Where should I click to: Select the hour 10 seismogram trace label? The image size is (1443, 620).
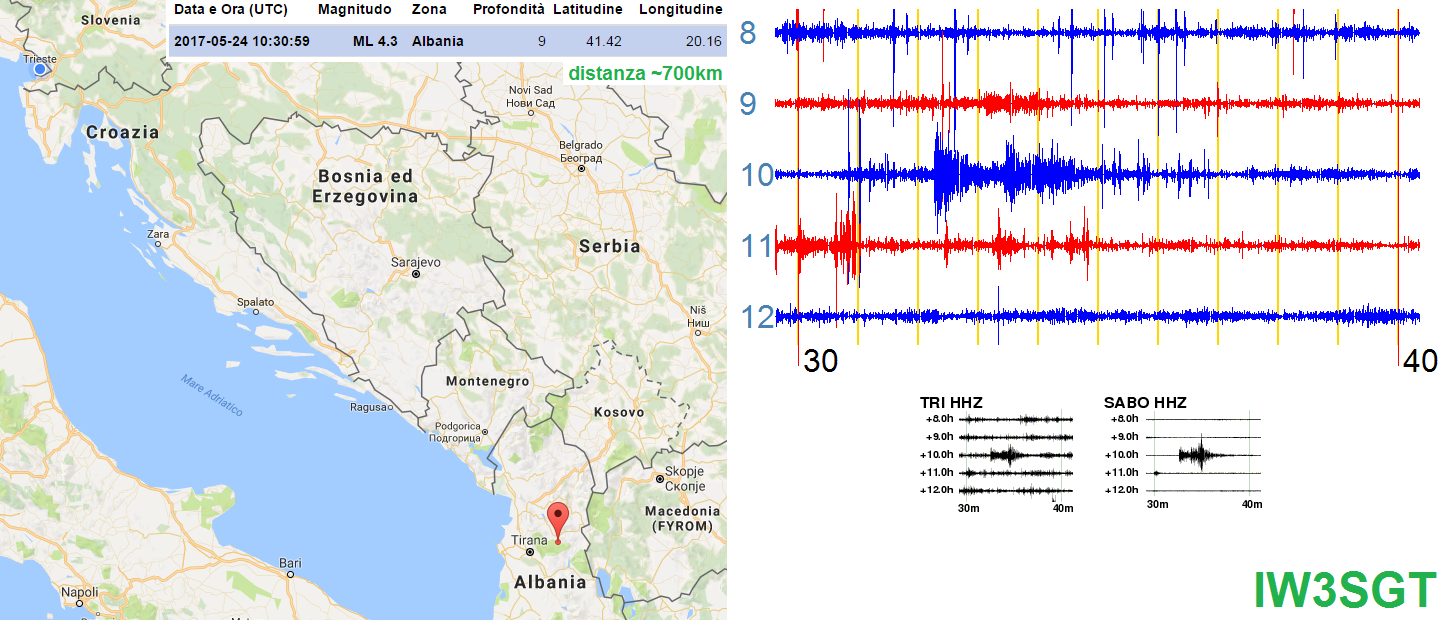tap(757, 175)
